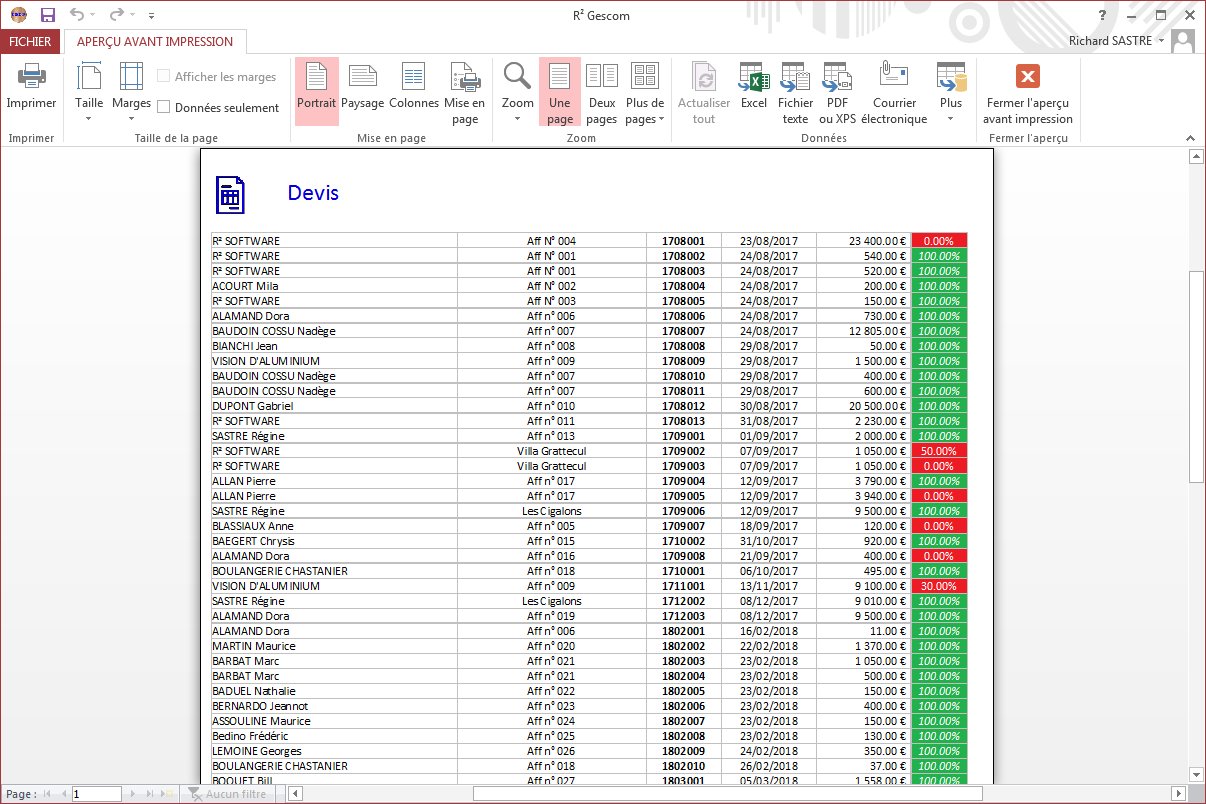Click the vertical scrollbar down arrow

click(x=1195, y=774)
